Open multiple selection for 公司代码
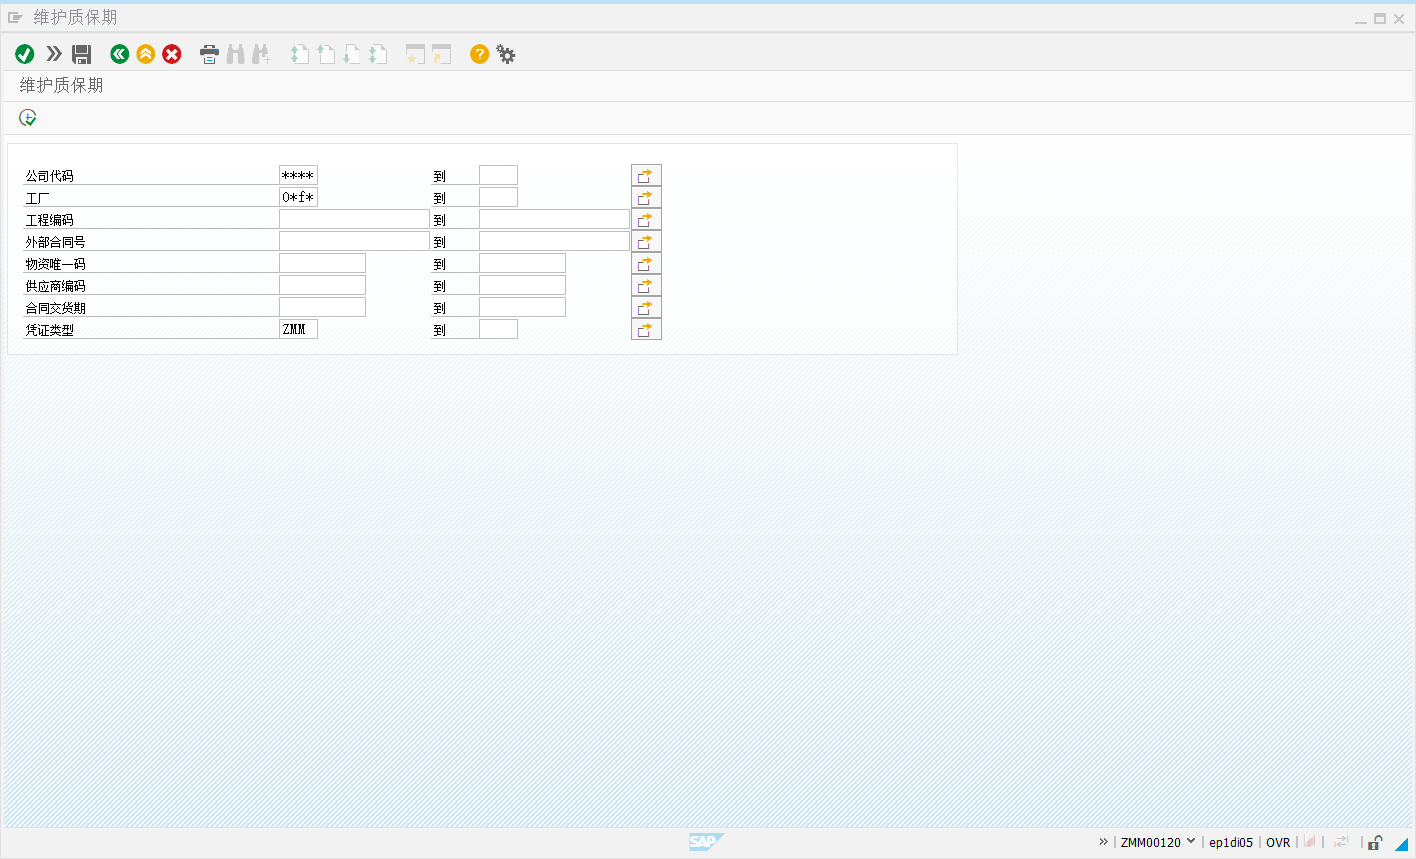 (646, 176)
